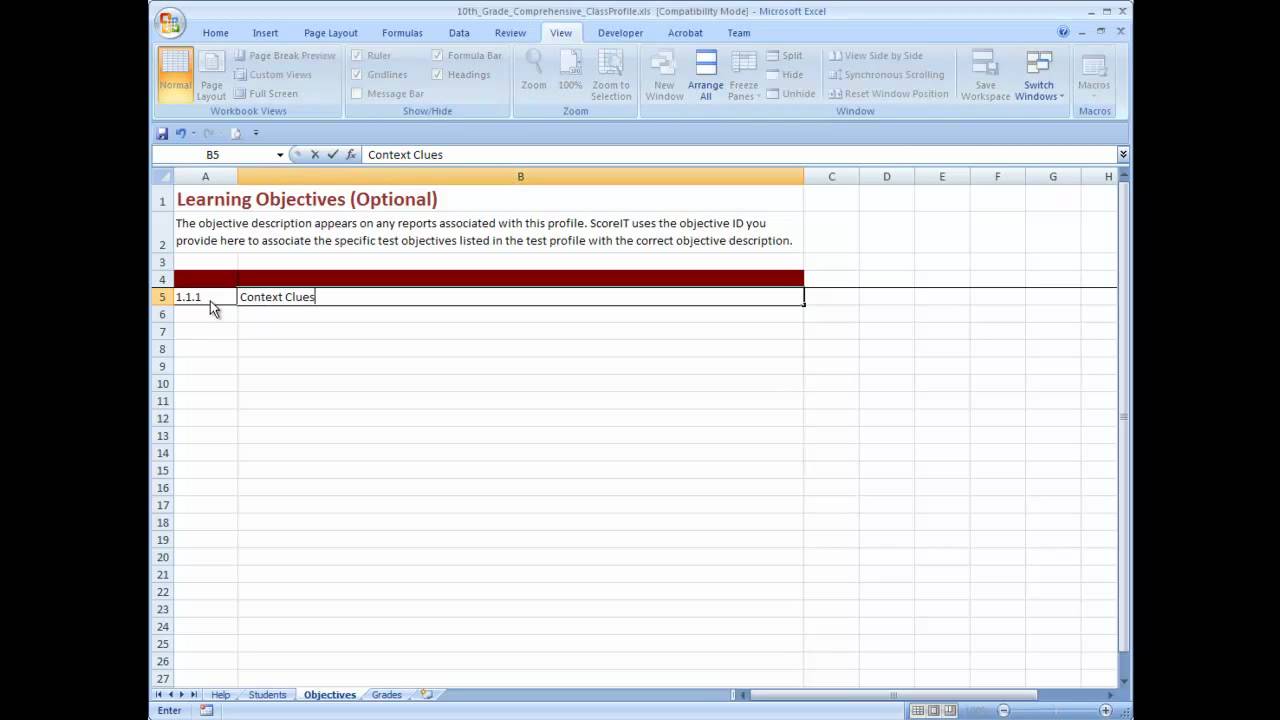Viewport: 1280px width, 720px height.
Task: Go to first sheet tab arrow
Action: click(158, 694)
